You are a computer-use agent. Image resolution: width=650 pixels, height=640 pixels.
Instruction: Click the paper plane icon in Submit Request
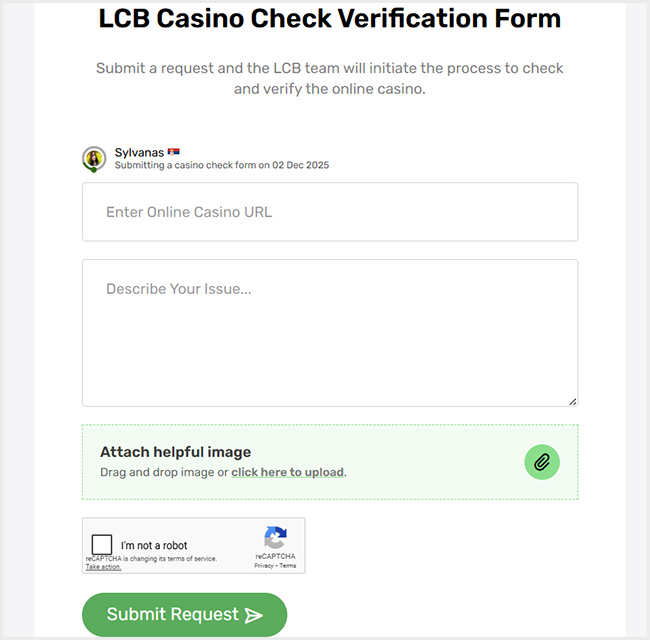254,615
